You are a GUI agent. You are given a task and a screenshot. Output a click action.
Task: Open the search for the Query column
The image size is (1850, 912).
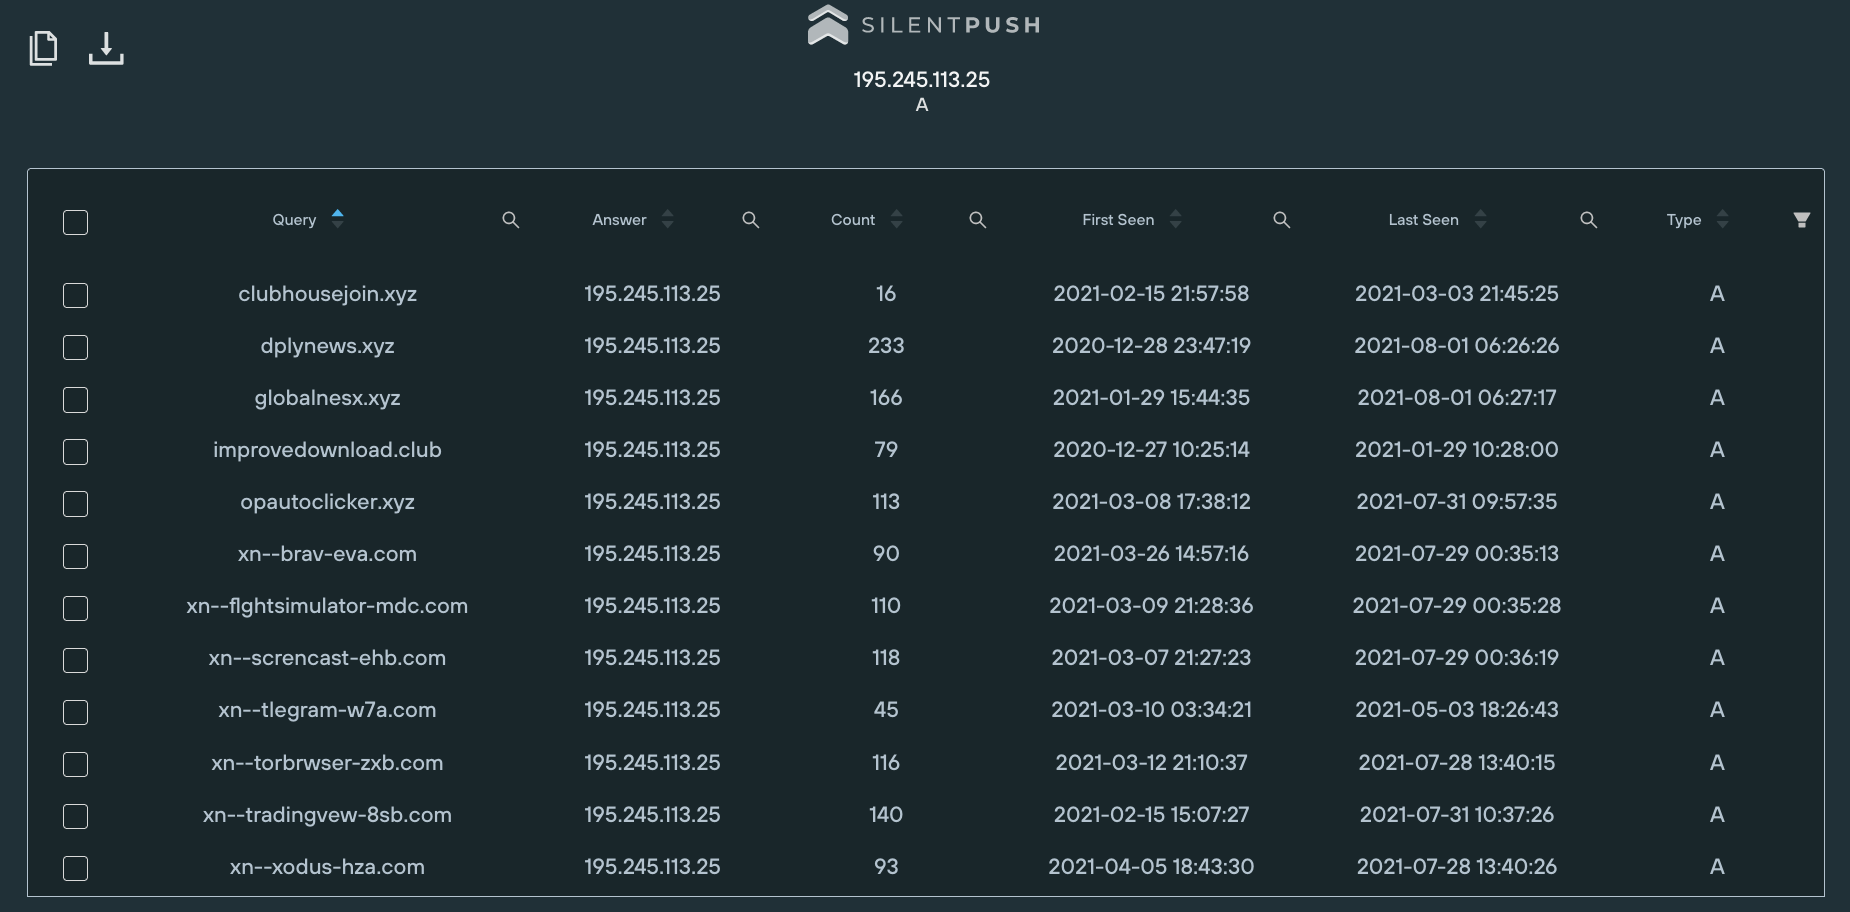tap(511, 220)
